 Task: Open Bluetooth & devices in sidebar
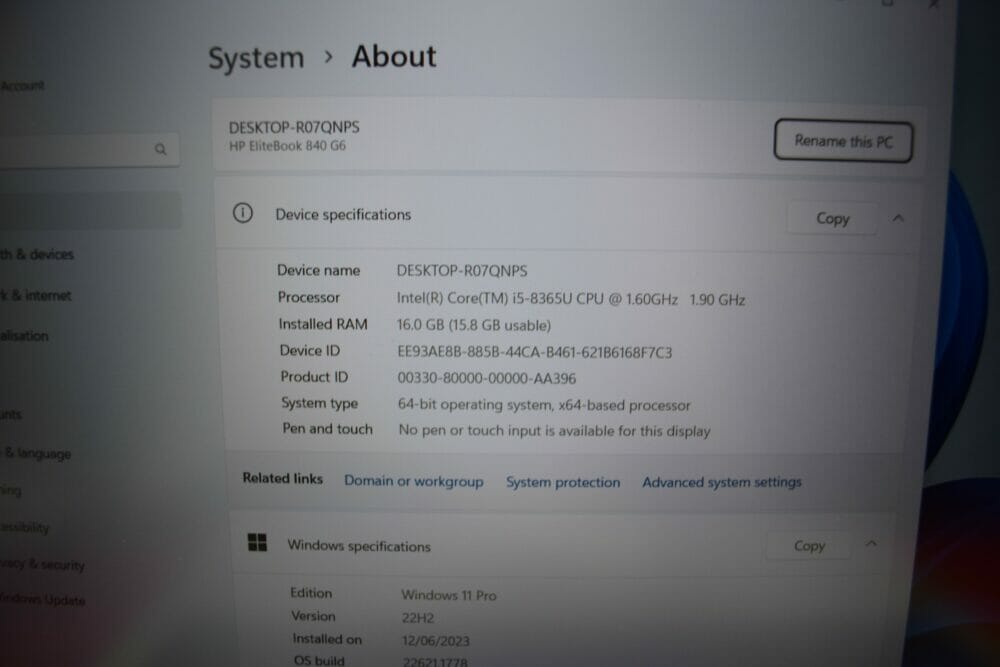pyautogui.click(x=37, y=254)
